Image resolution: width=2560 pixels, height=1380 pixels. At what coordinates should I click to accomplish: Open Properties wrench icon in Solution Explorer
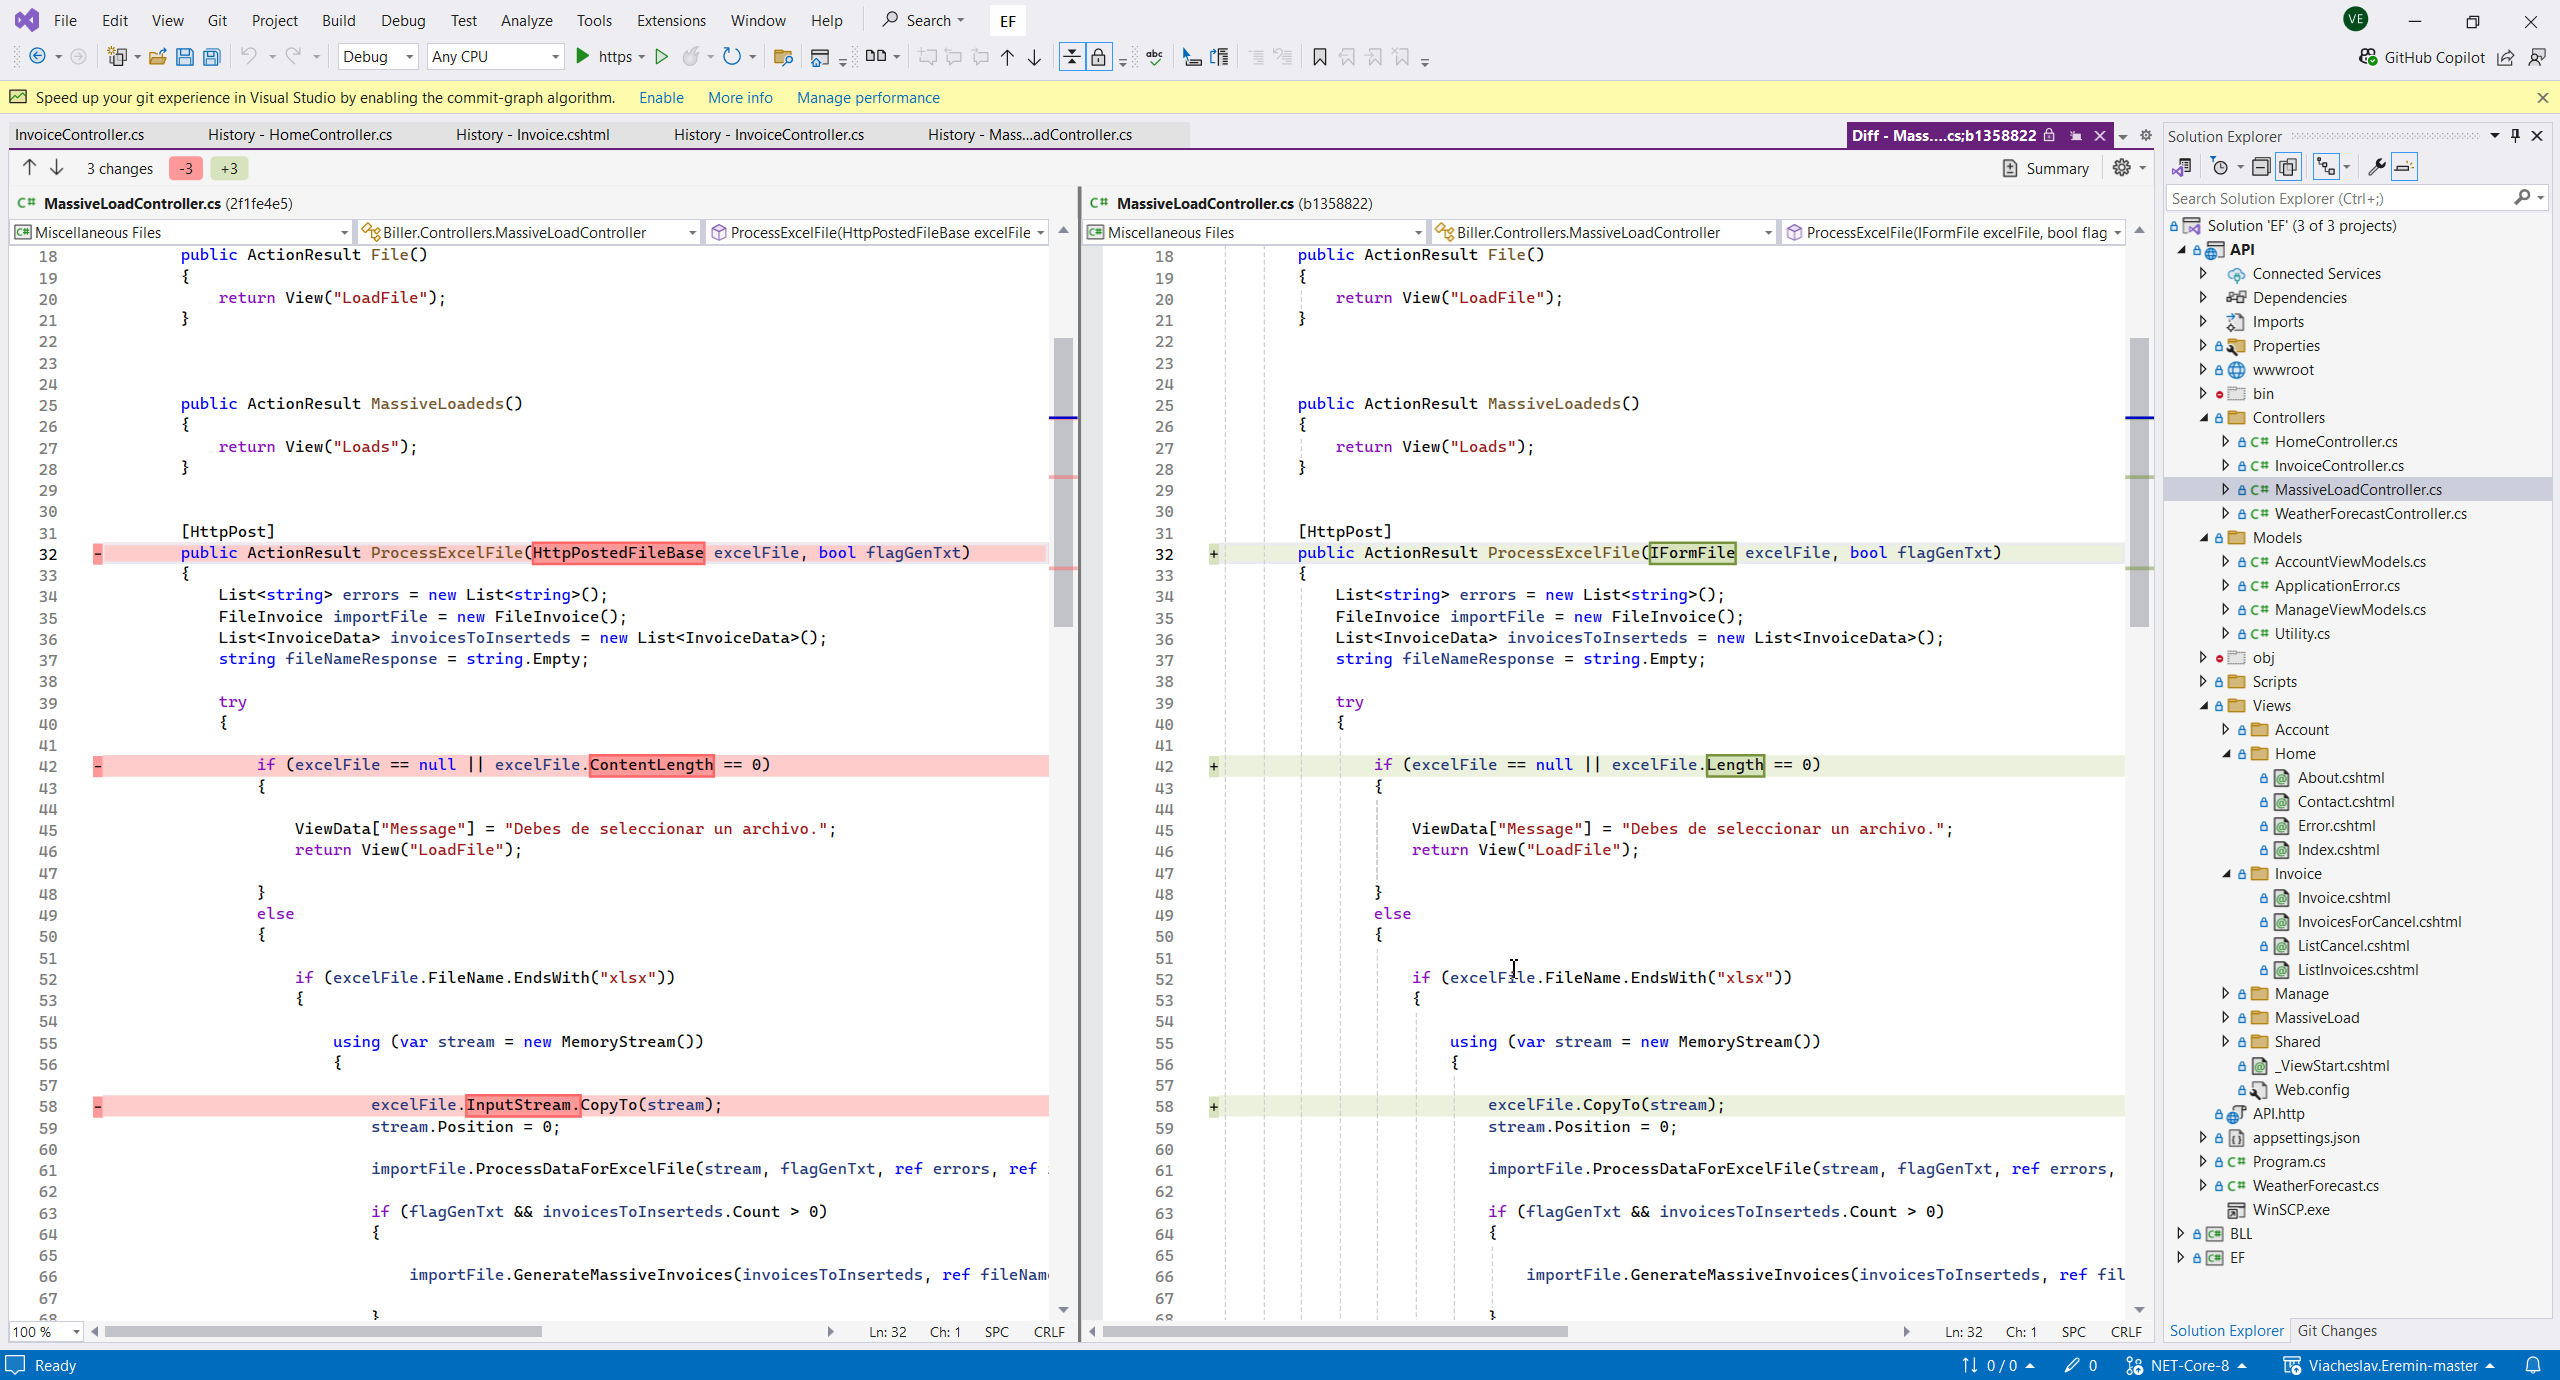[x=2376, y=167]
